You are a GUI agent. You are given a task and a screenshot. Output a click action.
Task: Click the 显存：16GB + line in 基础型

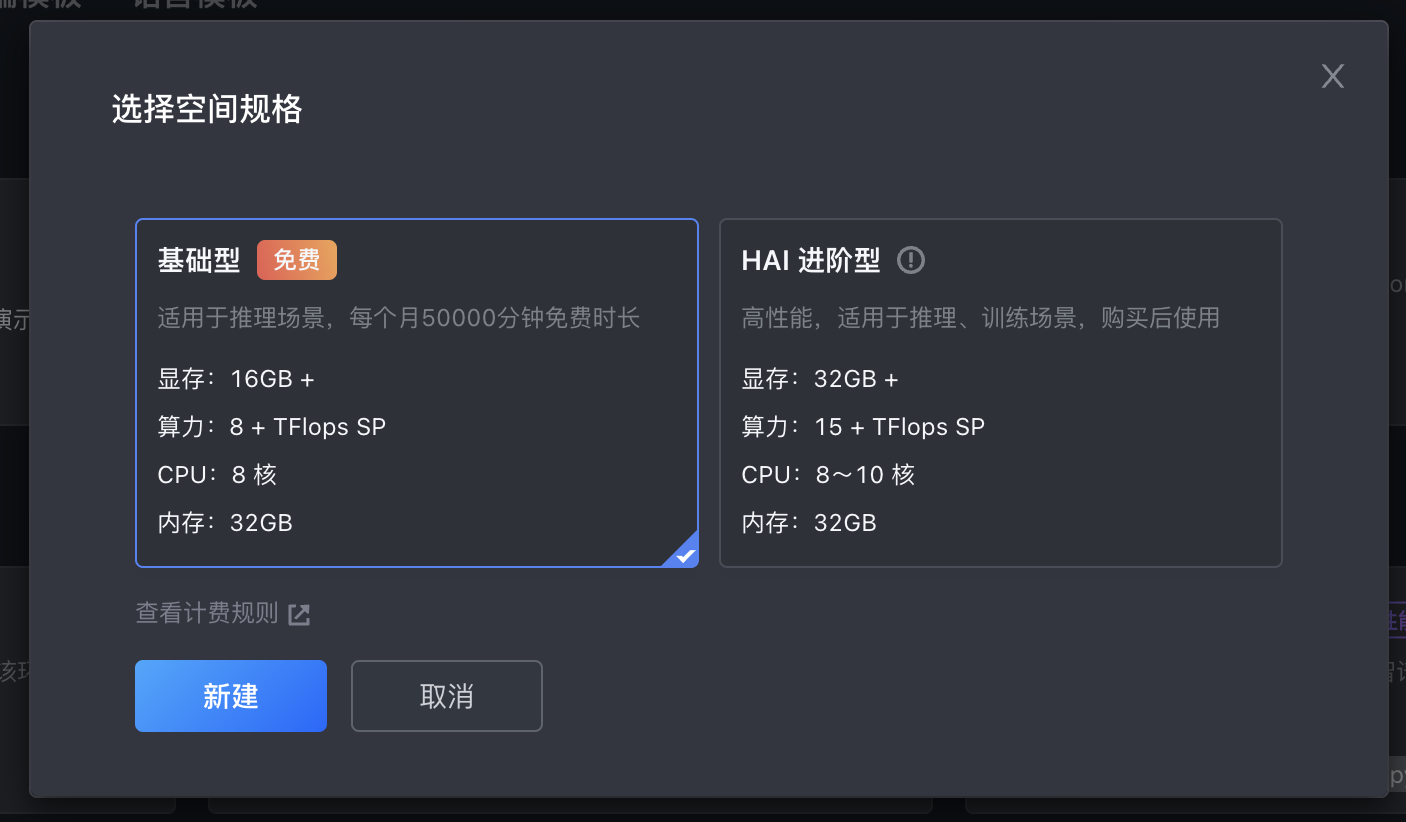click(x=236, y=379)
